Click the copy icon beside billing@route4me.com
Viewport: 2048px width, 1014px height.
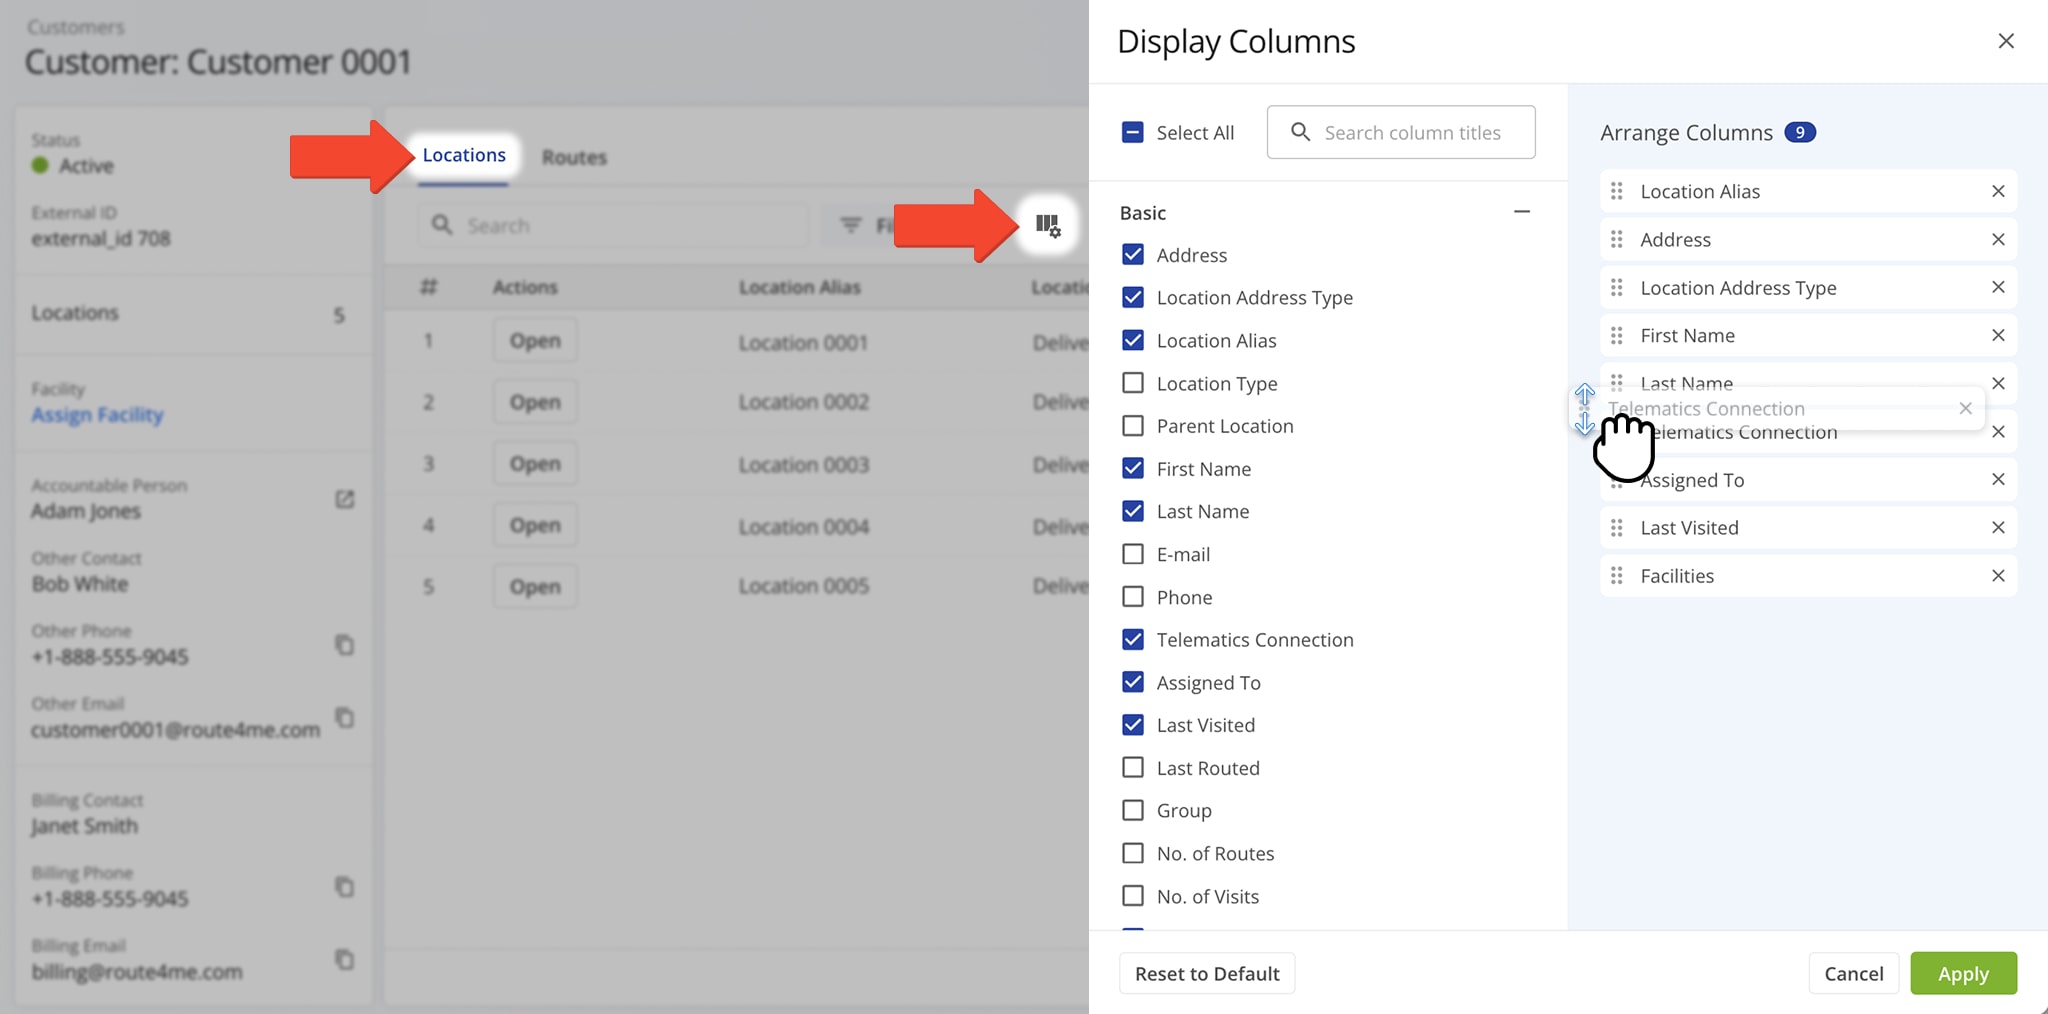point(344,960)
